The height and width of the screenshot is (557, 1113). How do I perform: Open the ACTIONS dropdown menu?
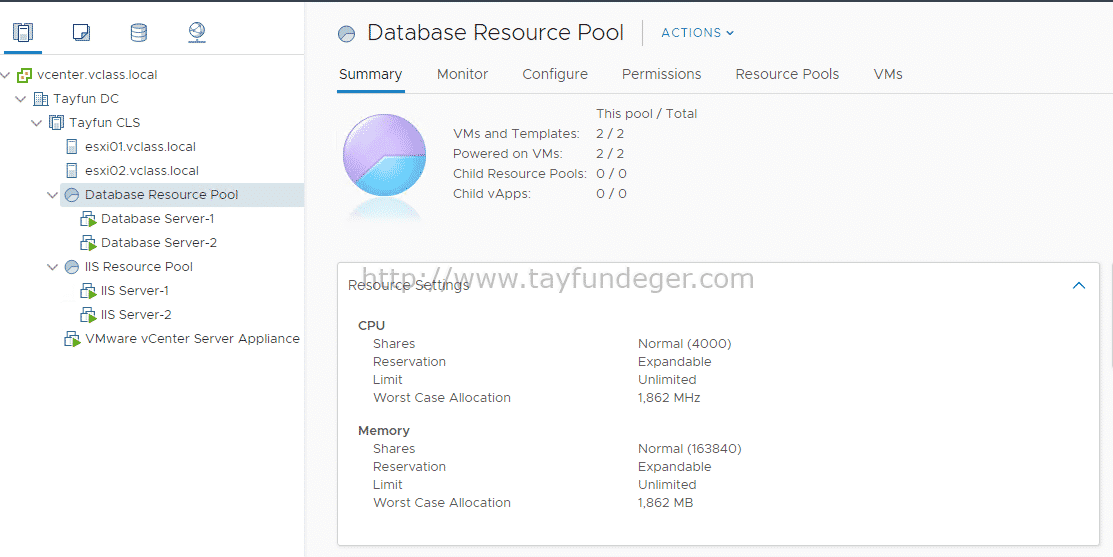click(697, 33)
